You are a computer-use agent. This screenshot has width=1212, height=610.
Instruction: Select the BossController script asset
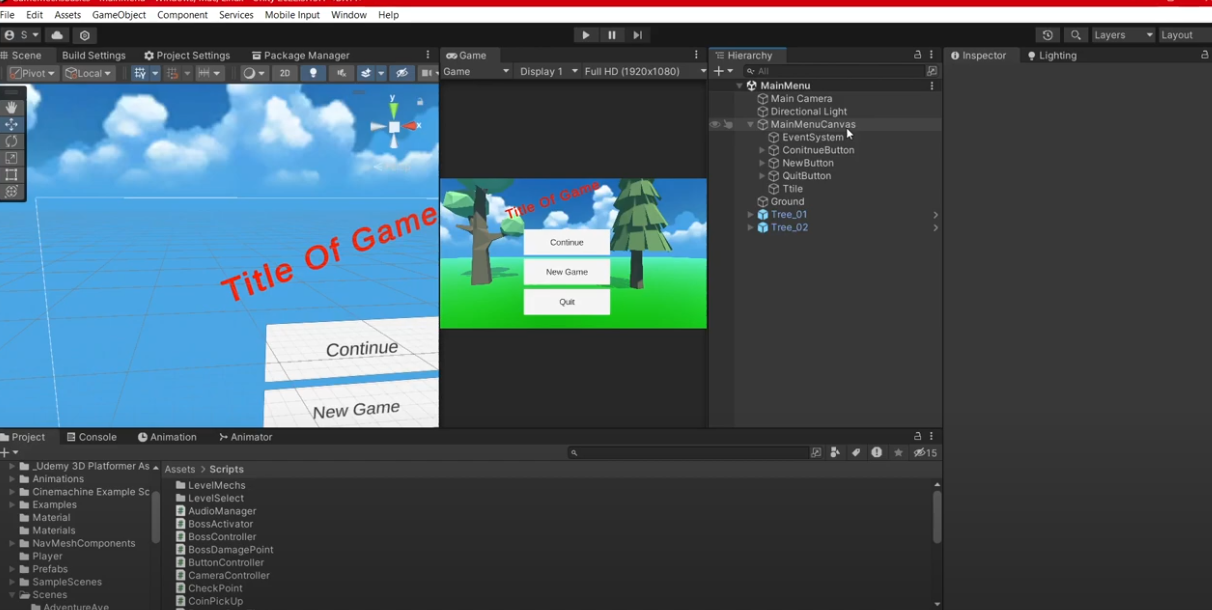[222, 537]
